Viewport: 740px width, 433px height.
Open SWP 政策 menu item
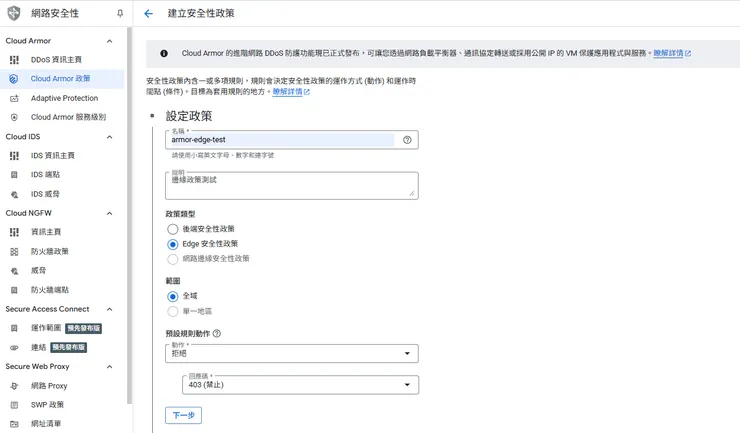pyautogui.click(x=62, y=405)
